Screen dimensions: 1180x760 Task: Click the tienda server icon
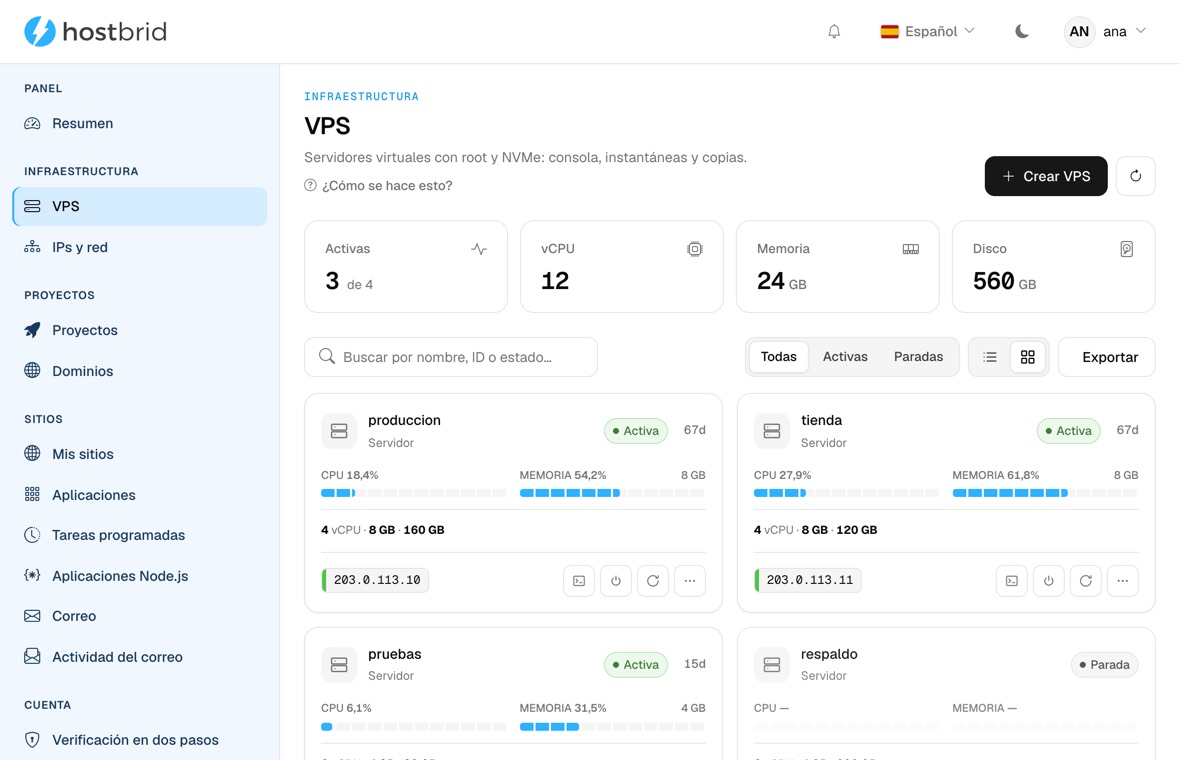tap(772, 431)
